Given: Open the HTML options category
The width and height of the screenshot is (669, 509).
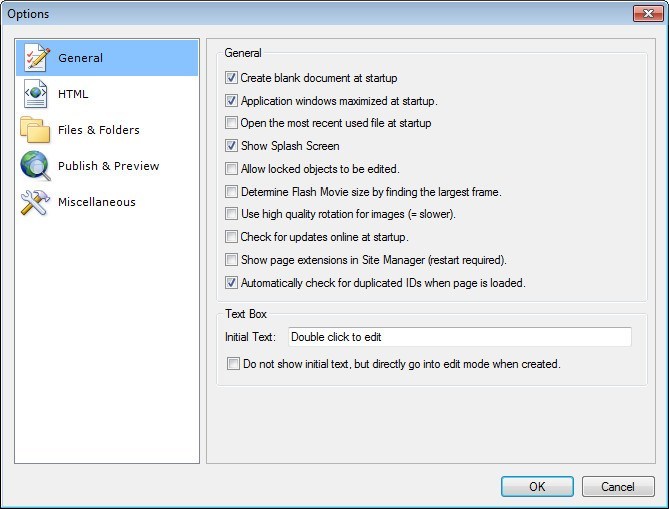Looking at the screenshot, I should pyautogui.click(x=73, y=94).
